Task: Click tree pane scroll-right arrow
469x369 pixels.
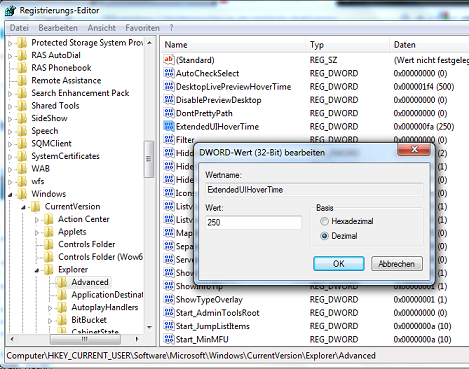Action: (137, 339)
